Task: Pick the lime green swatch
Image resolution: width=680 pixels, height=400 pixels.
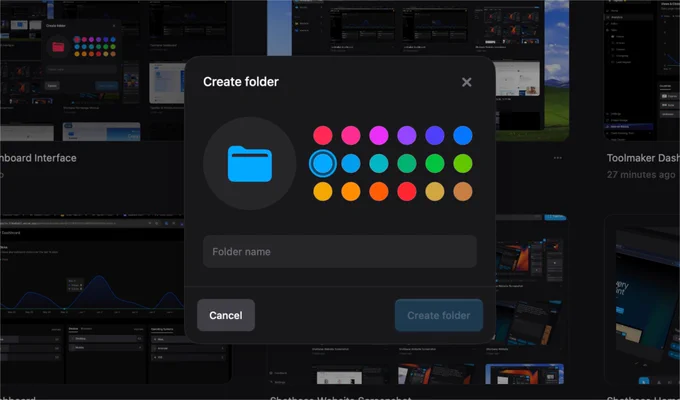Action: click(463, 164)
